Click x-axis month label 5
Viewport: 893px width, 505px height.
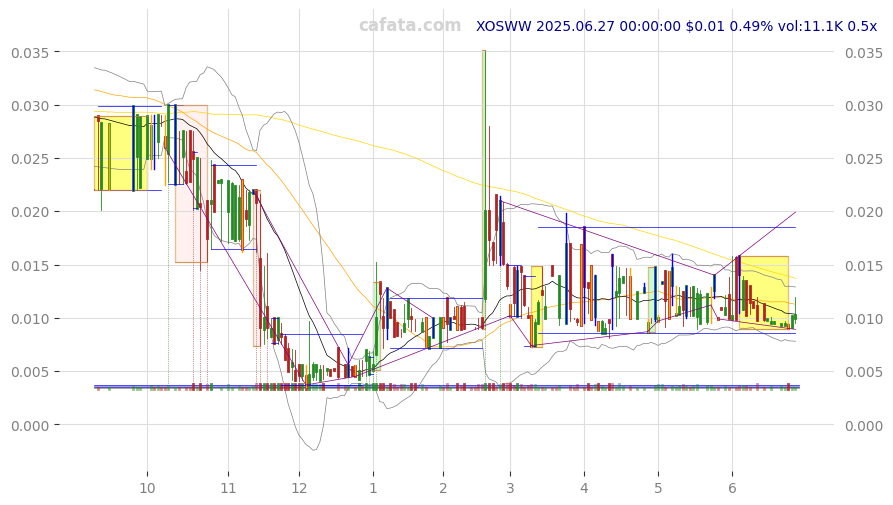[x=658, y=488]
